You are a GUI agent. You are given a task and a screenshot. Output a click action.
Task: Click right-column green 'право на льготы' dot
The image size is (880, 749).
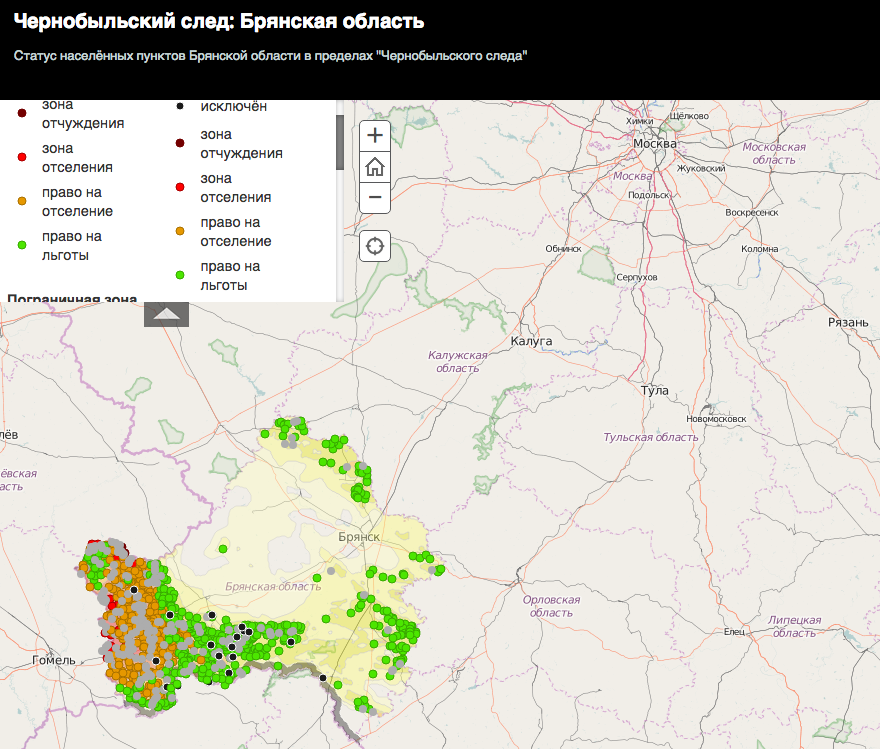pos(180,275)
